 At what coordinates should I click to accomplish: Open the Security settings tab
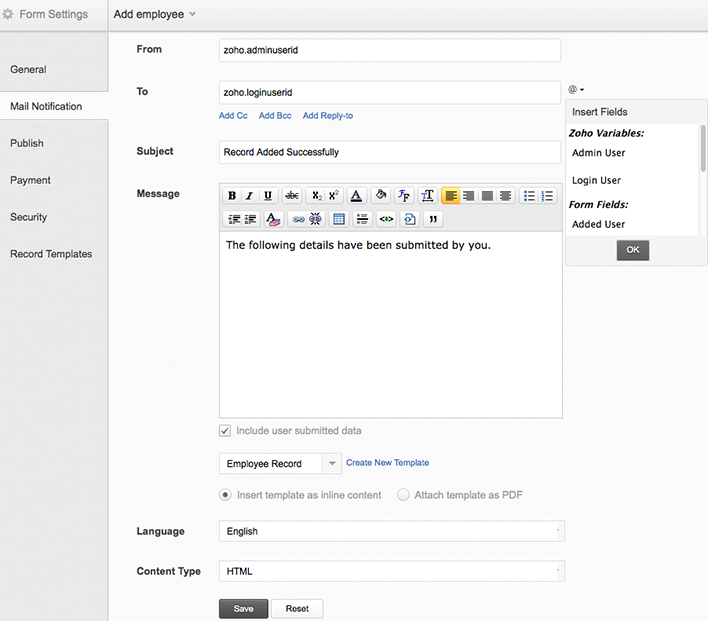click(28, 217)
